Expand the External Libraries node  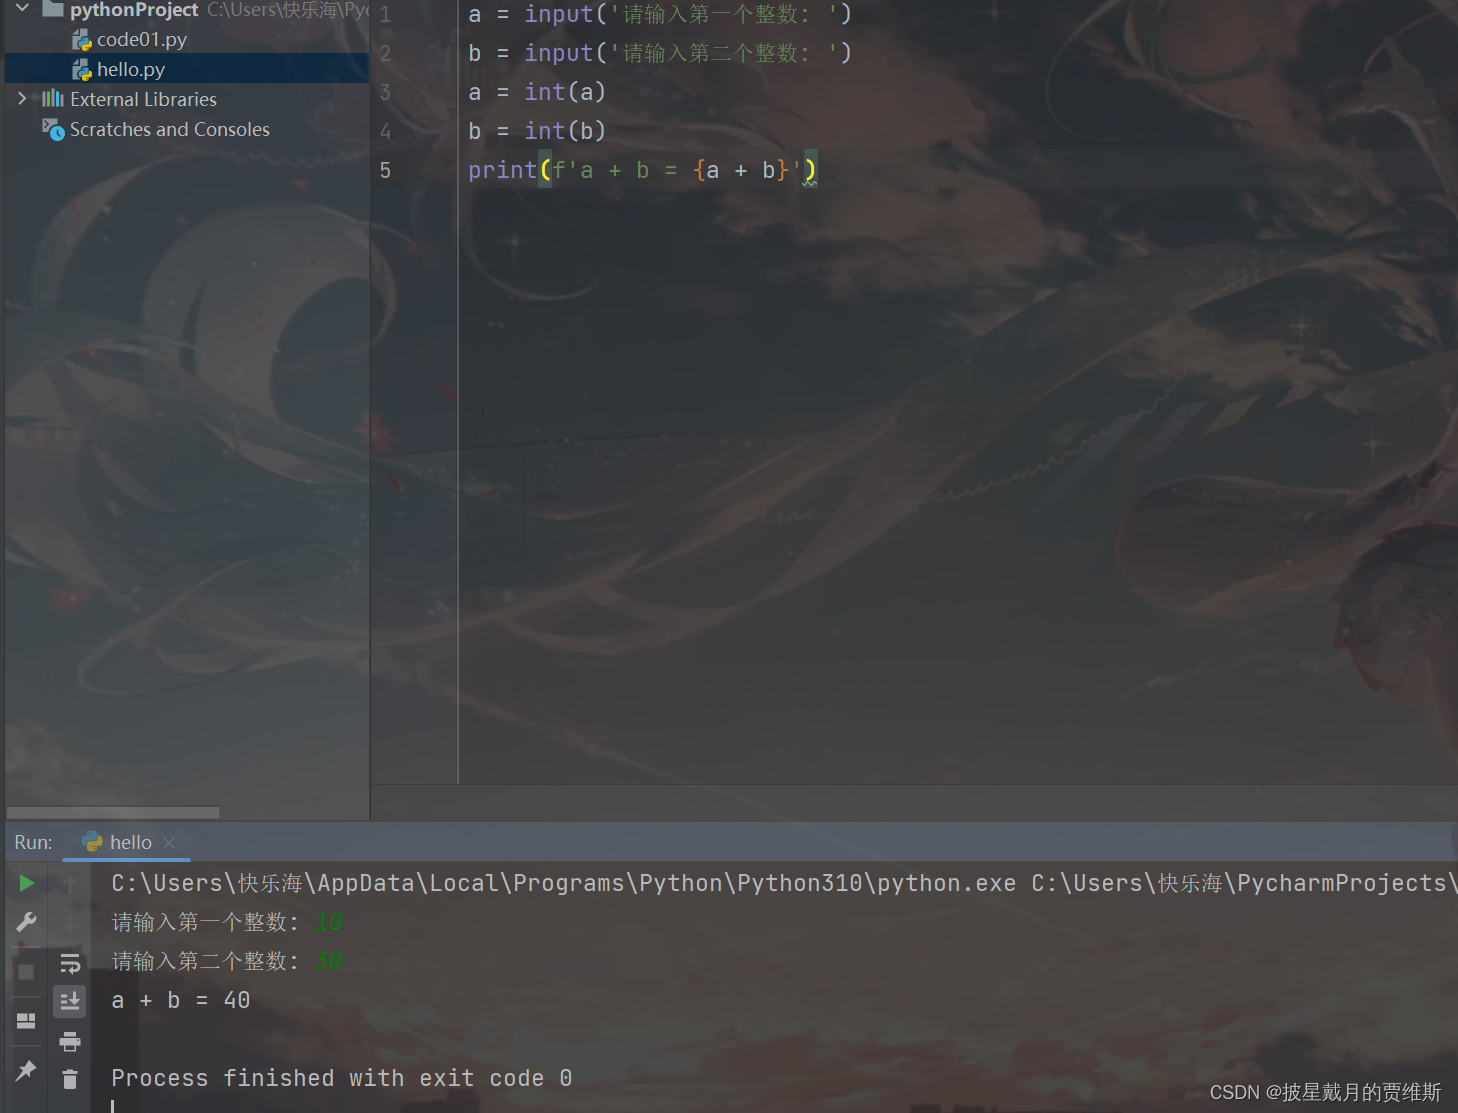tap(22, 99)
